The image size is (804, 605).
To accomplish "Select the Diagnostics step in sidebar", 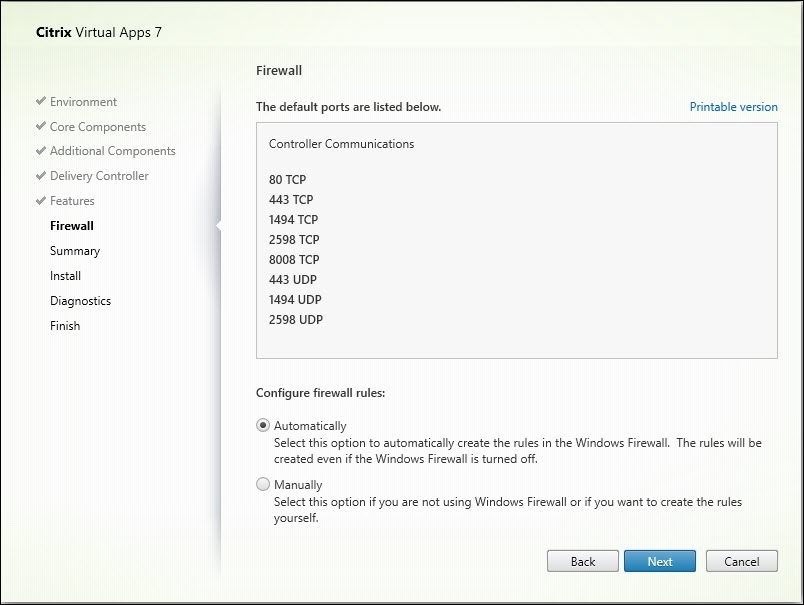I will (80, 301).
